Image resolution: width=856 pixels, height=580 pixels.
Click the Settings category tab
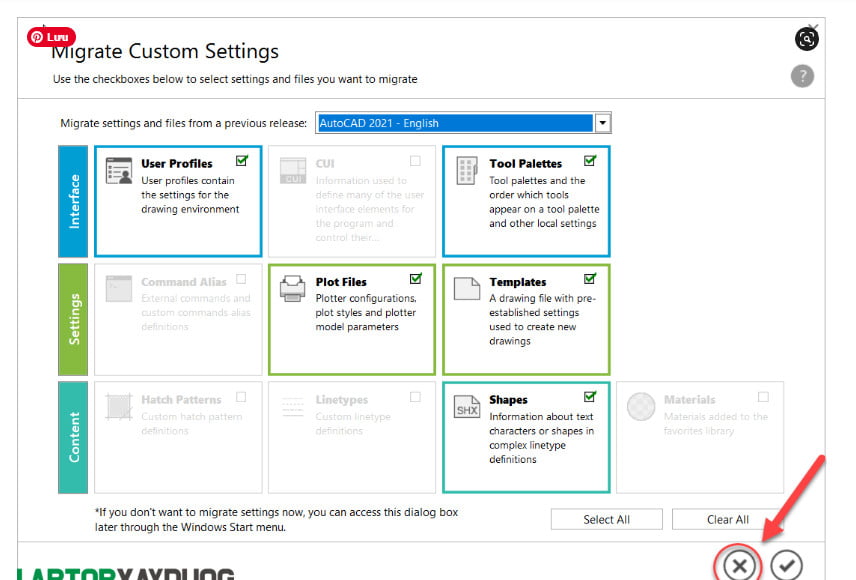coord(73,319)
